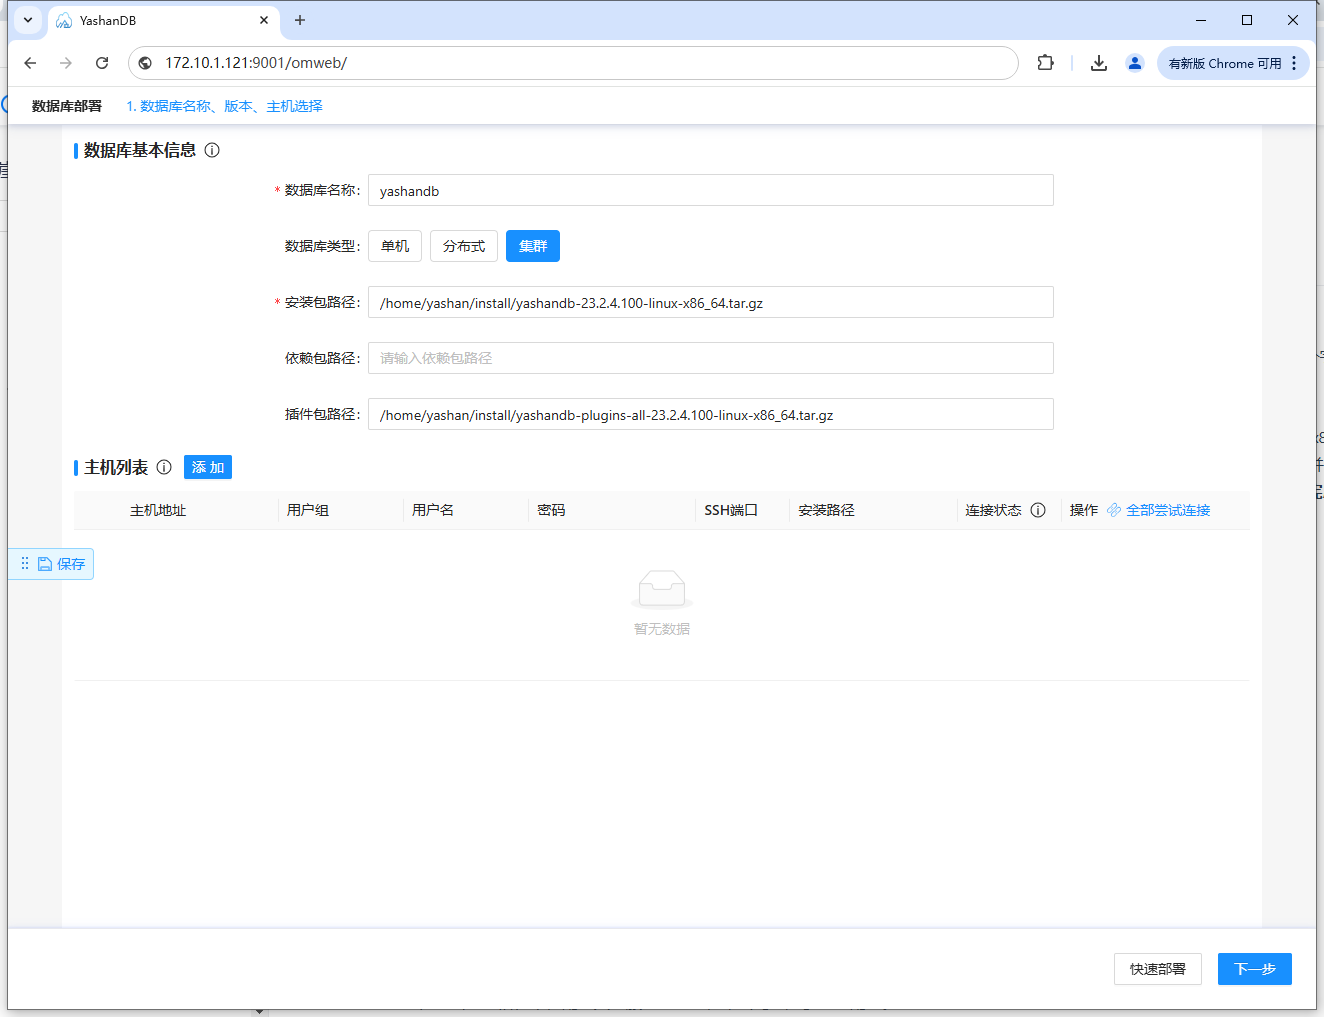
Task: Click info icon next to 连接状态 column
Action: point(1038,510)
